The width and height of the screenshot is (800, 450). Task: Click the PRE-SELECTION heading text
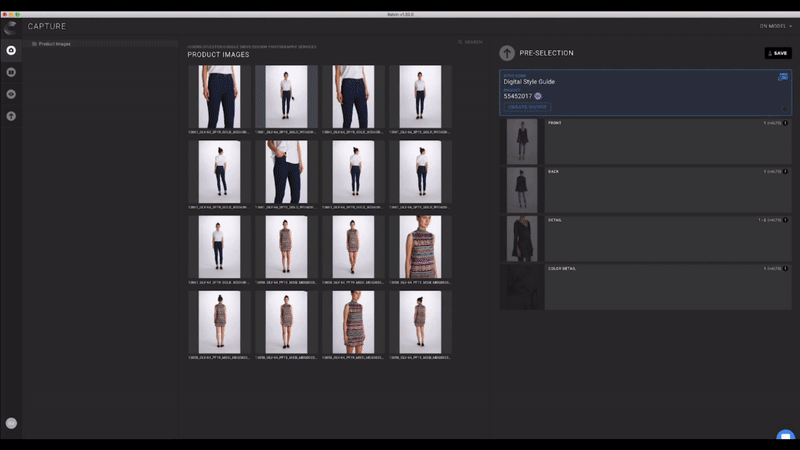tap(546, 53)
